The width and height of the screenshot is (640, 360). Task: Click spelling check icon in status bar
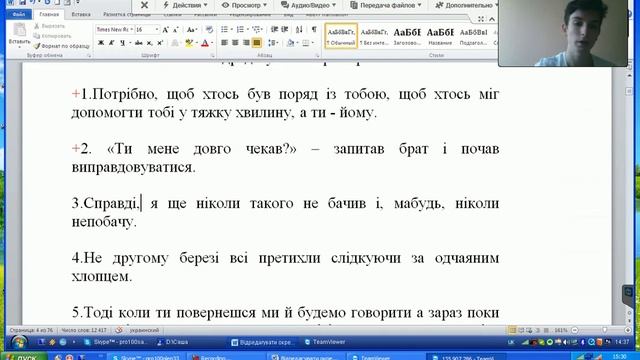119,330
